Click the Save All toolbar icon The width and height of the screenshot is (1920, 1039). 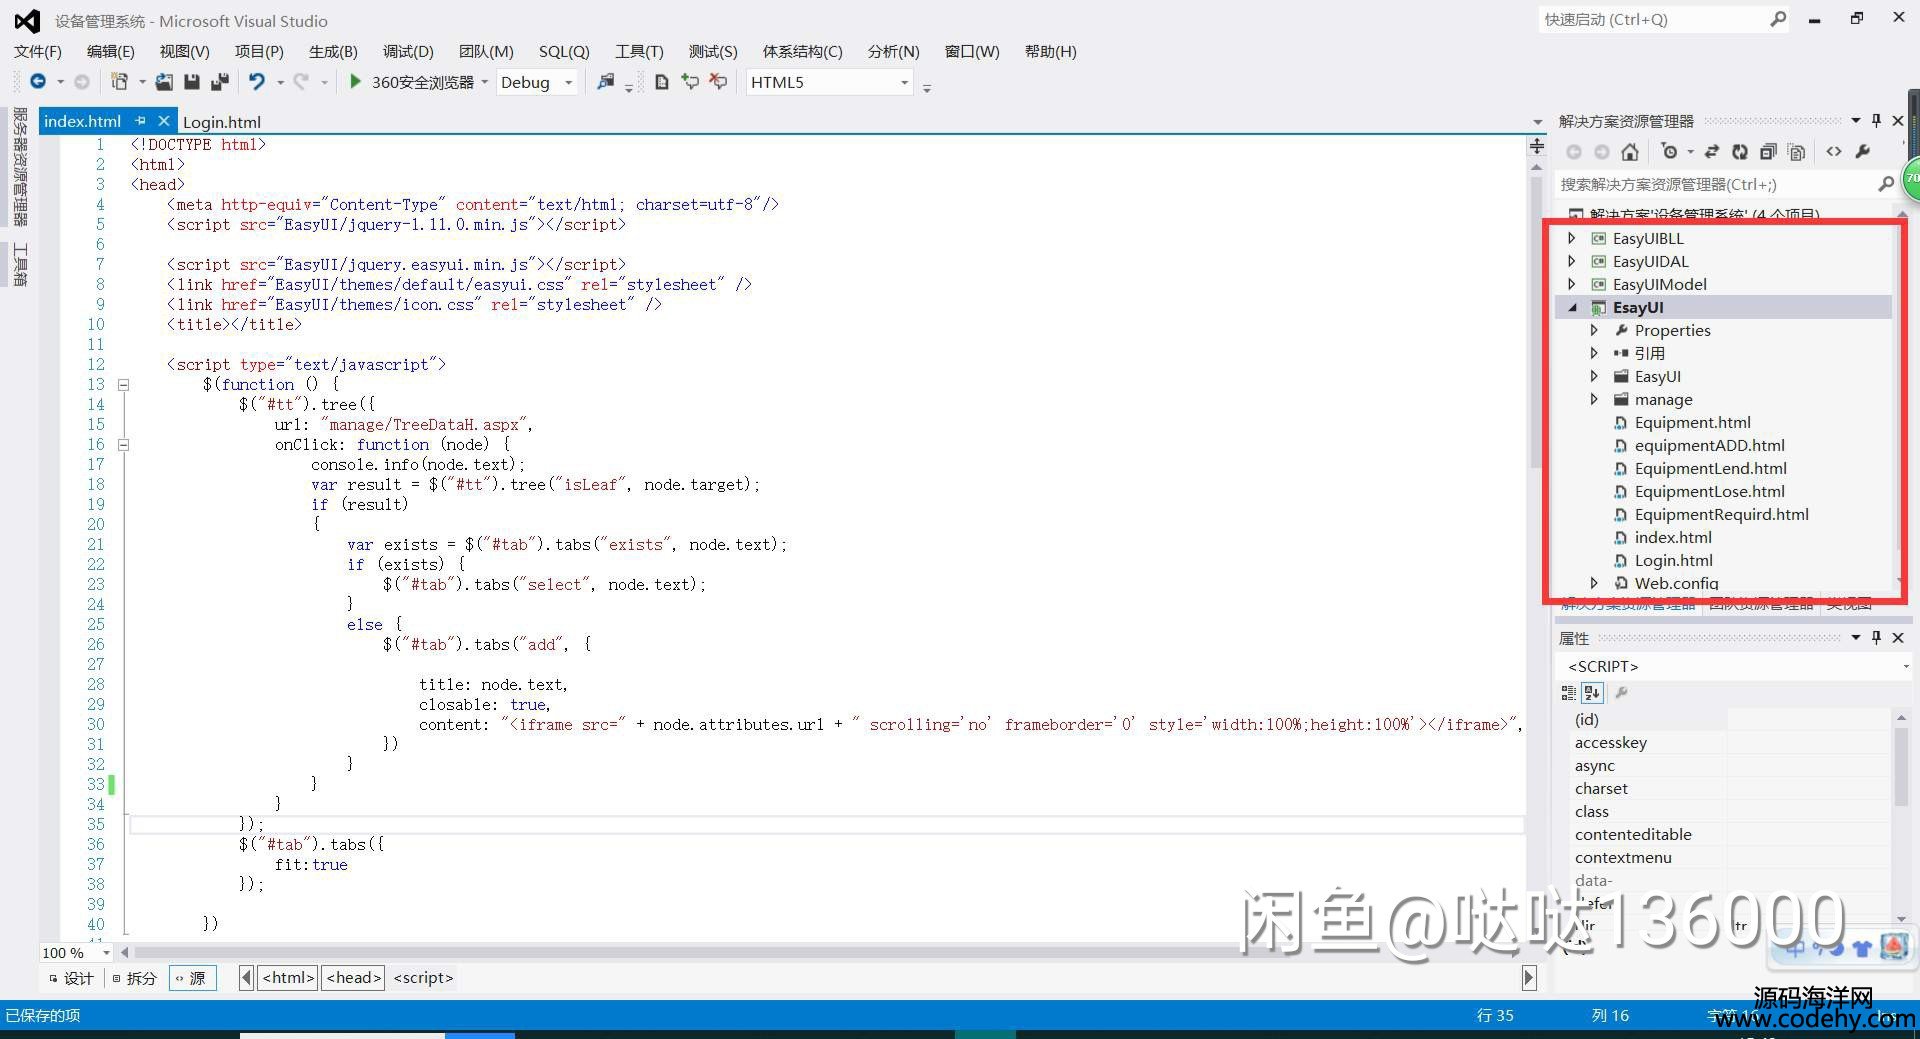point(220,82)
